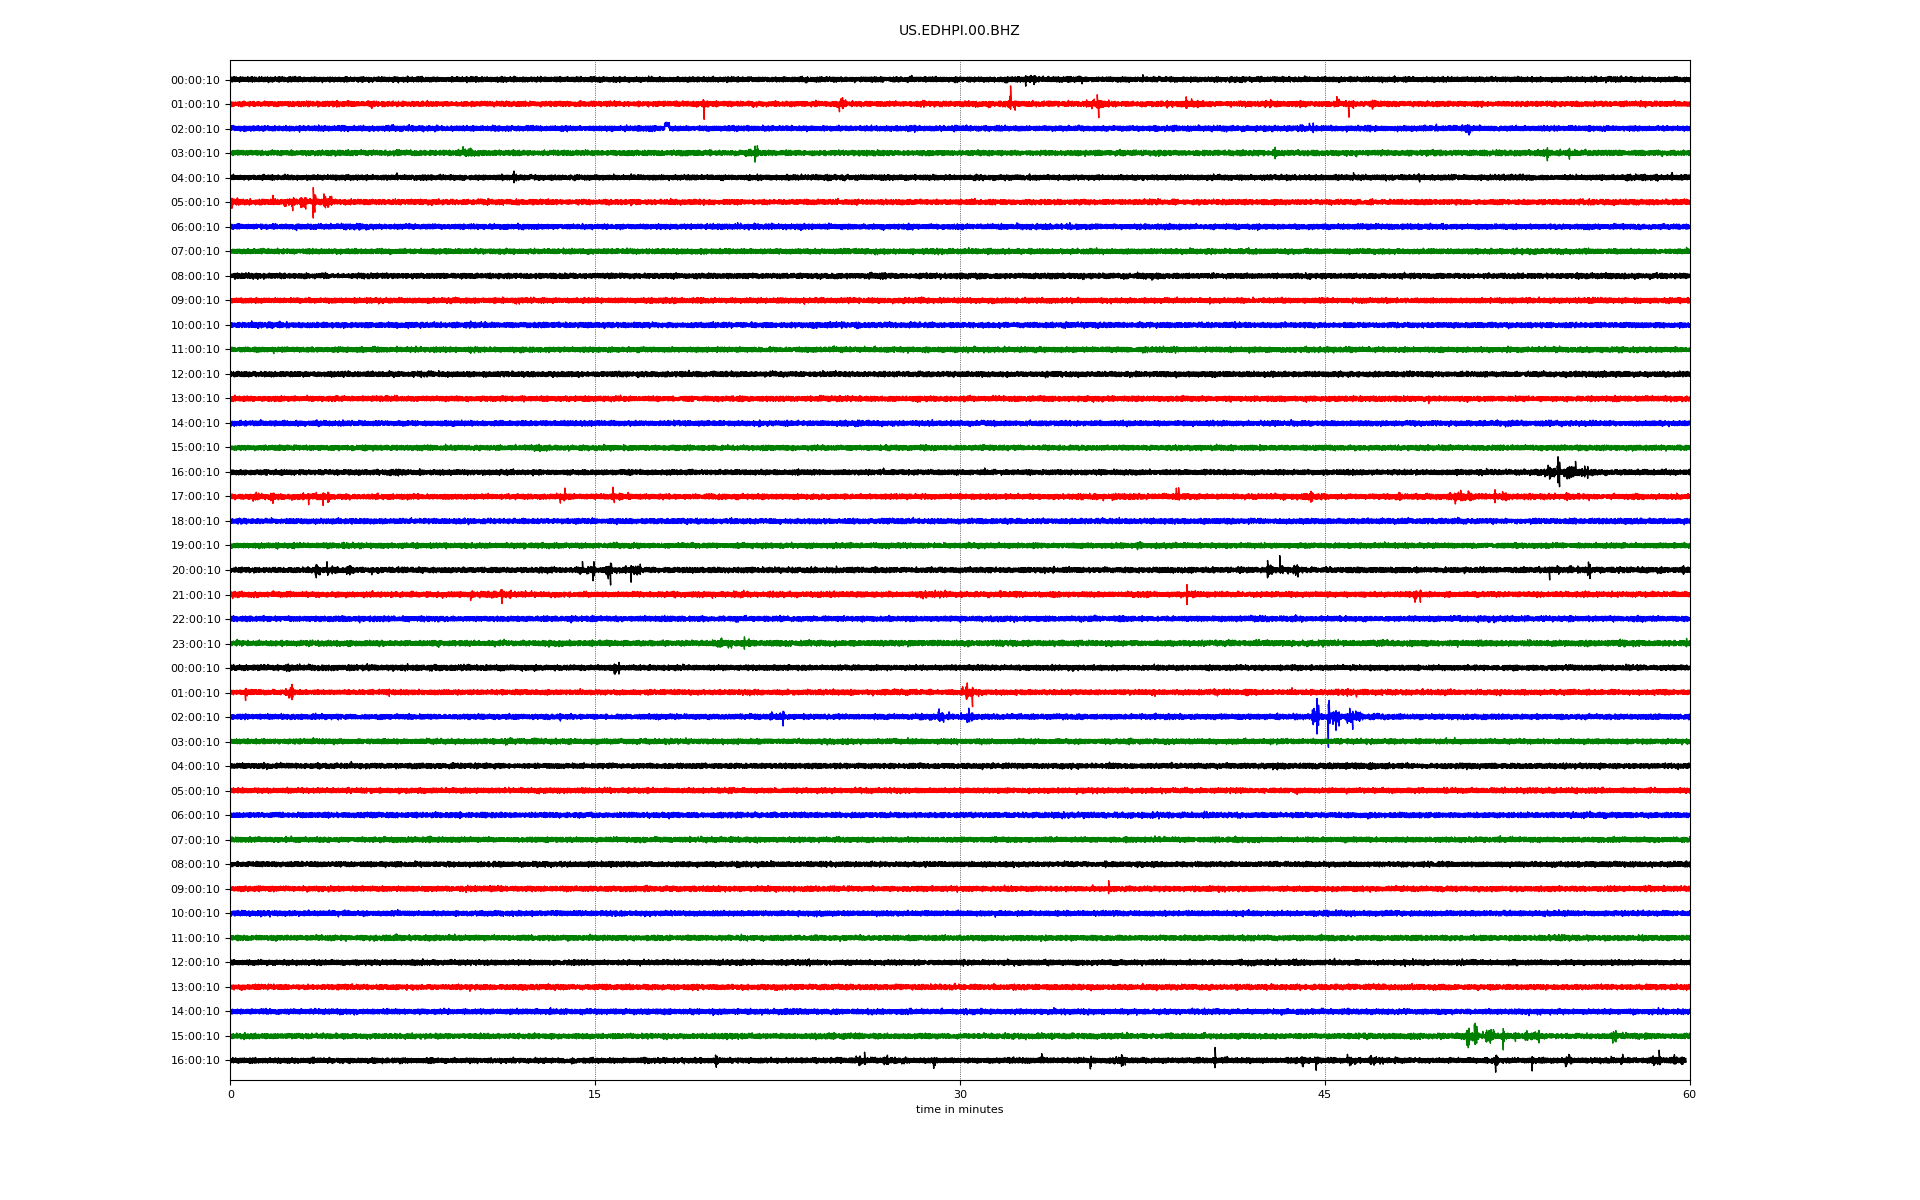Click the black spike cluster near minute 15 on 20:00:10
This screenshot has height=1200, width=1920.
click(x=606, y=571)
